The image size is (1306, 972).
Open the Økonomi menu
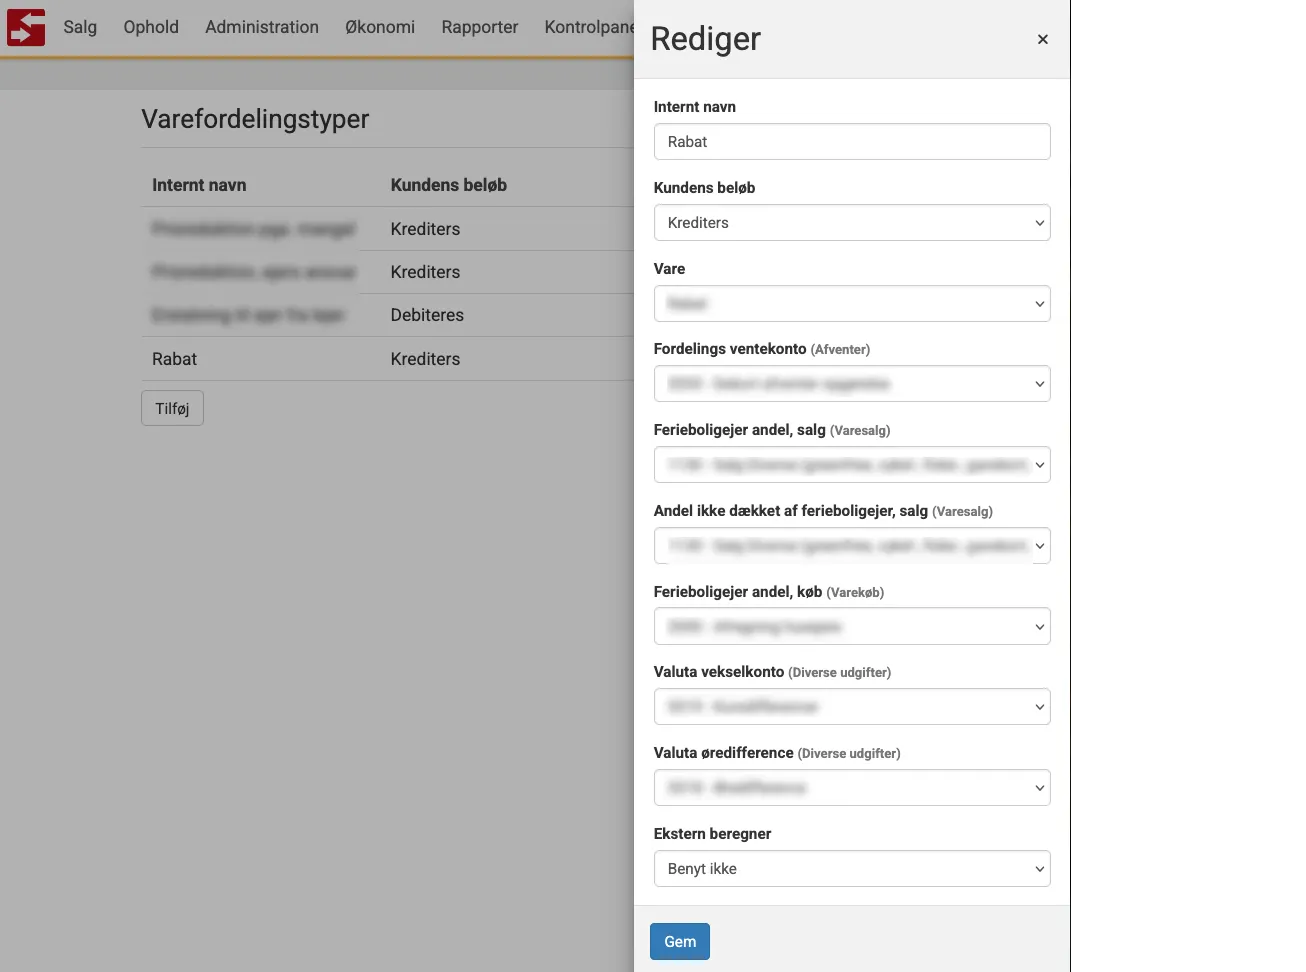(380, 27)
